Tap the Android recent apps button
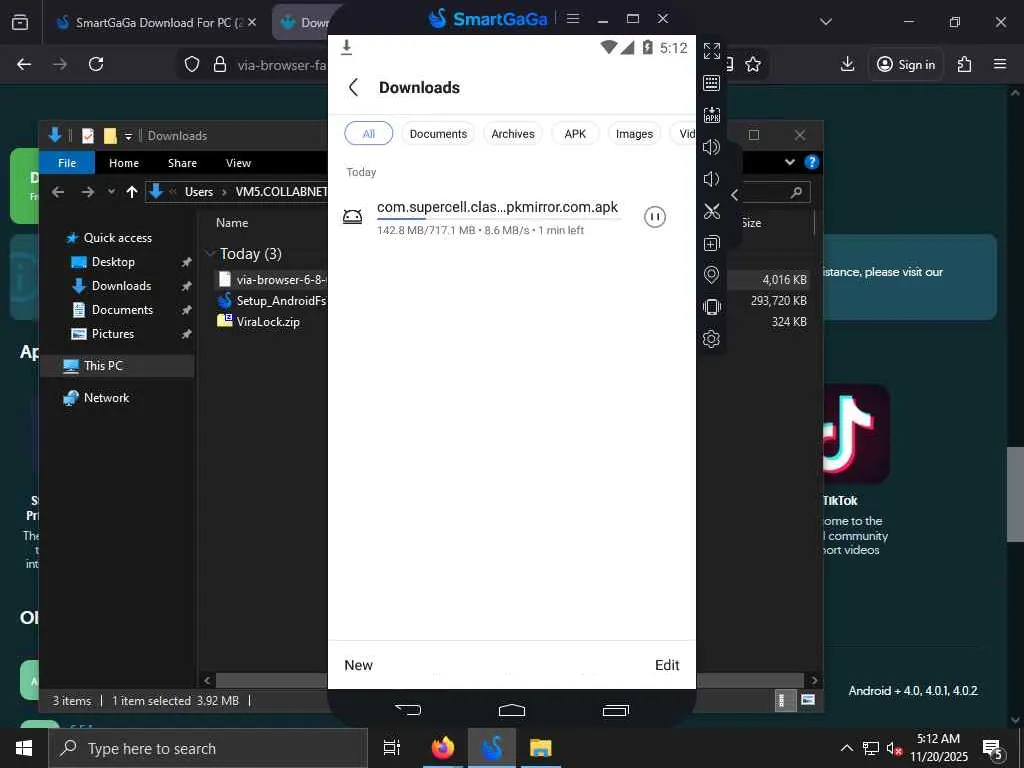The width and height of the screenshot is (1024, 768). [x=615, y=710]
